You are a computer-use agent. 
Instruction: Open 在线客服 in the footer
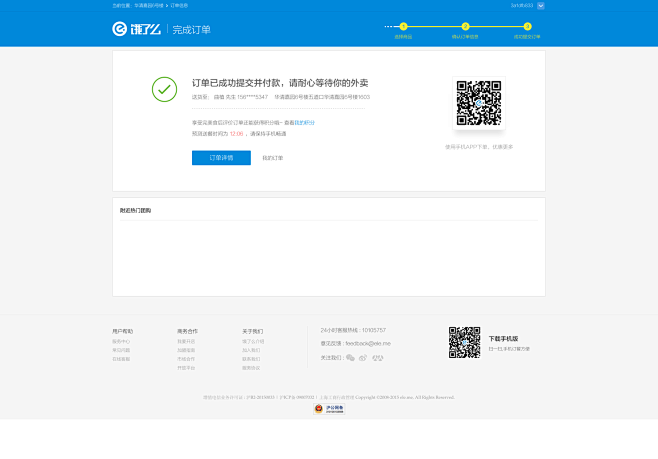[121, 359]
